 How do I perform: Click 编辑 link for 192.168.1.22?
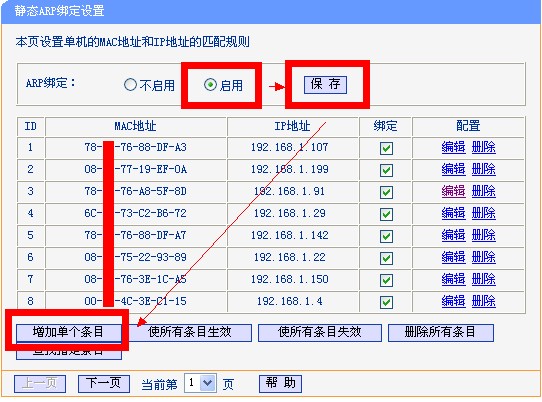click(453, 257)
